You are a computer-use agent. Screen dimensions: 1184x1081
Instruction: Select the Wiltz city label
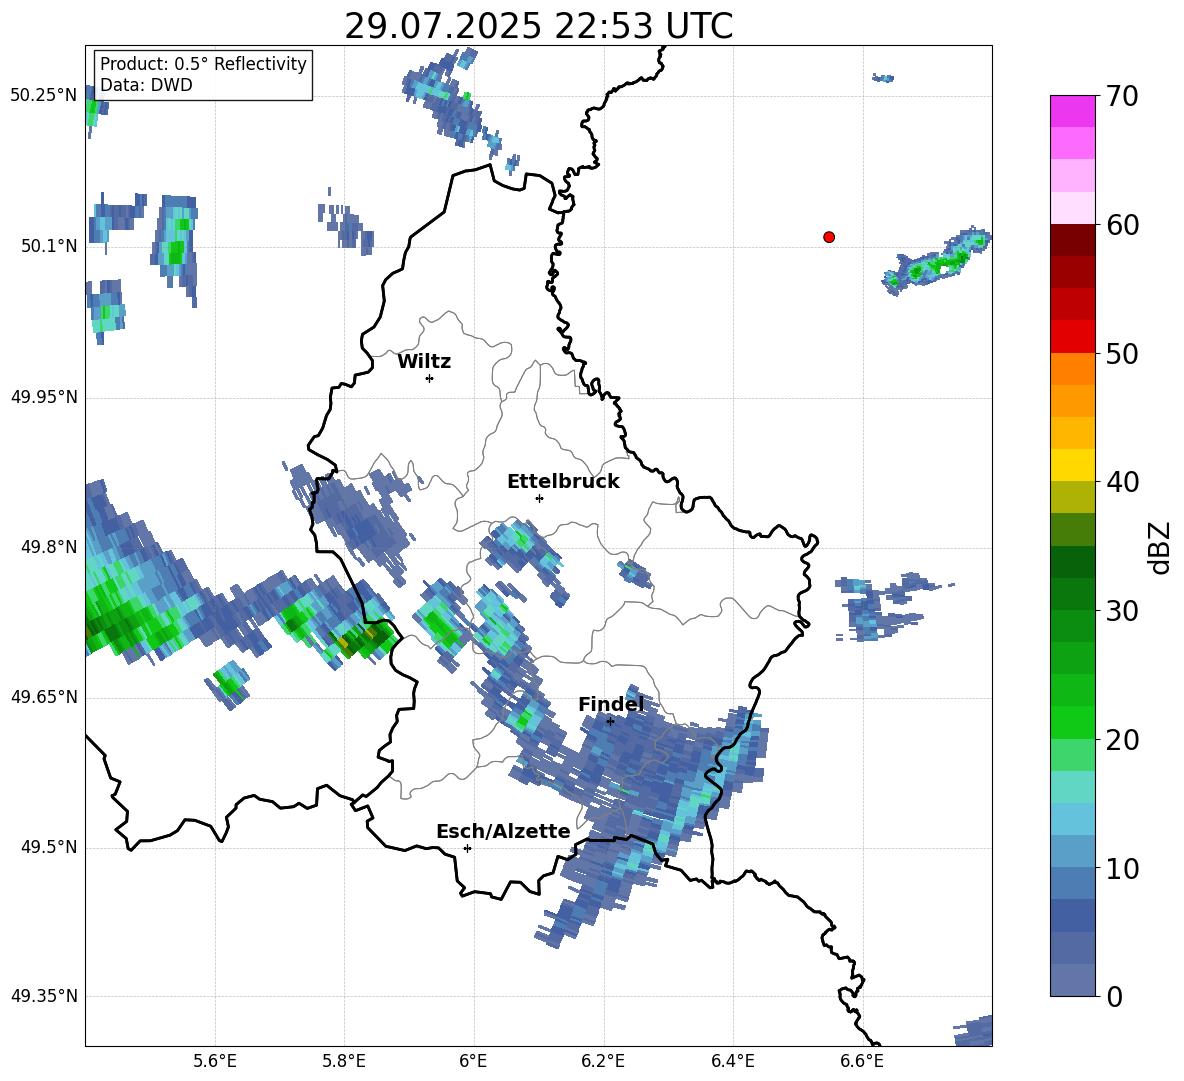(x=424, y=362)
